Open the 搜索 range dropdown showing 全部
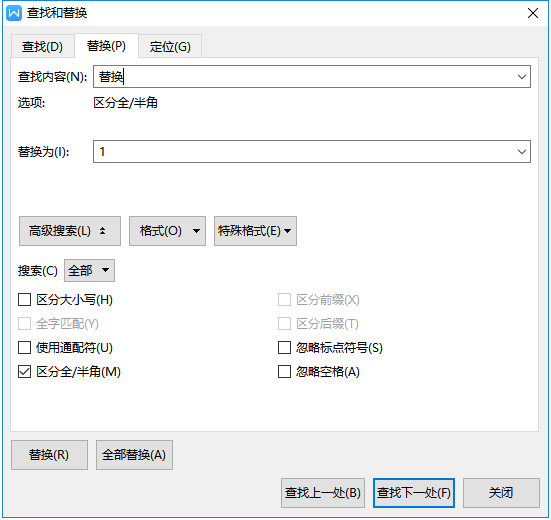 pos(89,271)
